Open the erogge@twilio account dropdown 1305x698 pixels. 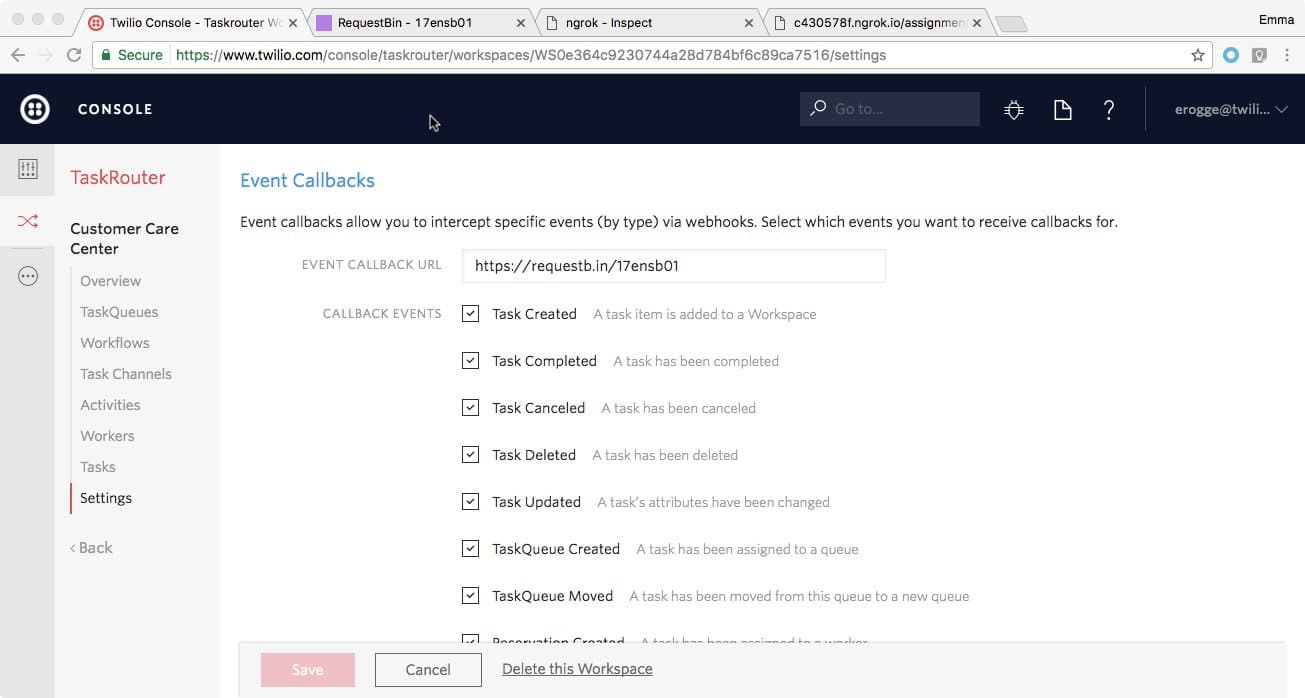click(x=1232, y=110)
